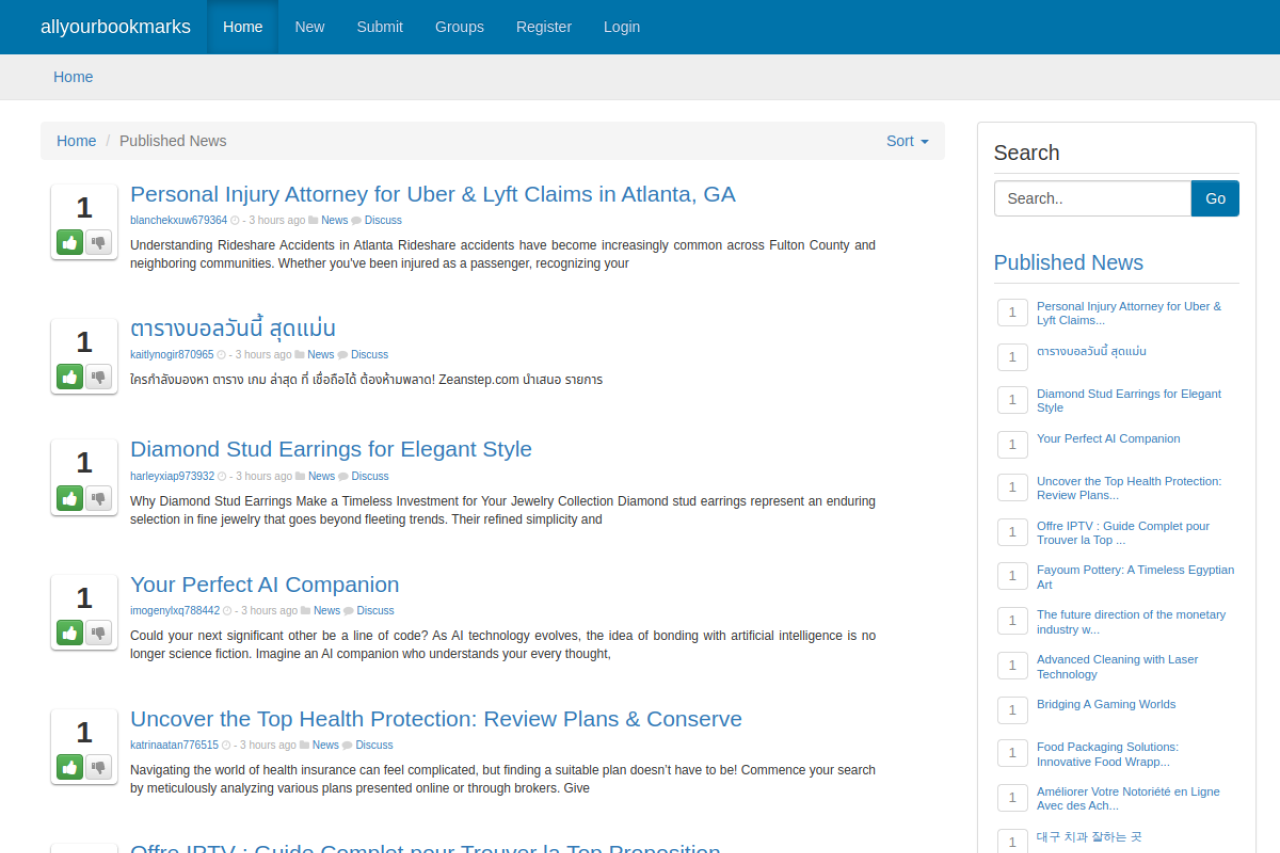Click the Login link in navbar
This screenshot has width=1280, height=853.
[x=621, y=27]
